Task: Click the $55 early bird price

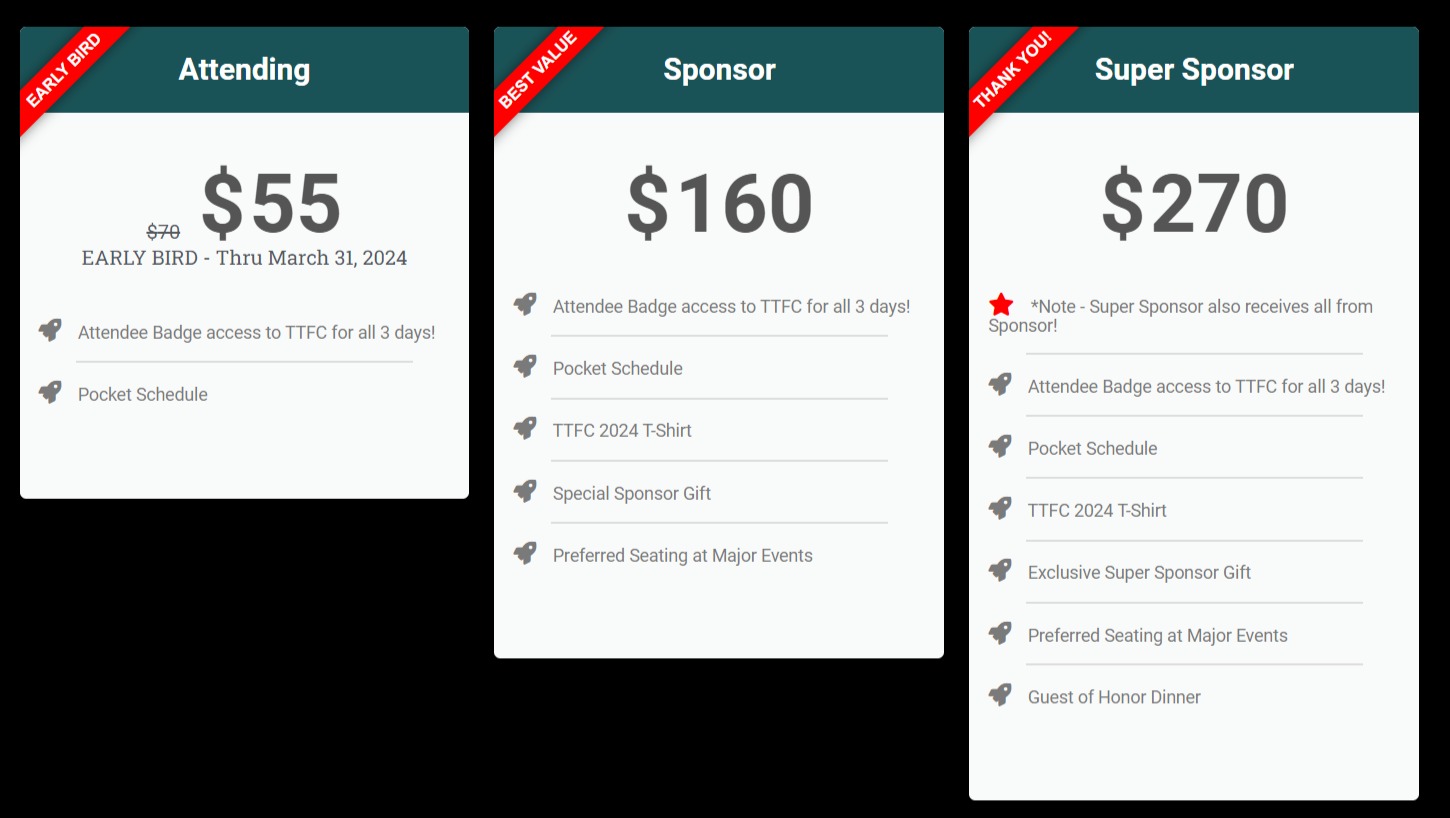Action: pos(271,204)
